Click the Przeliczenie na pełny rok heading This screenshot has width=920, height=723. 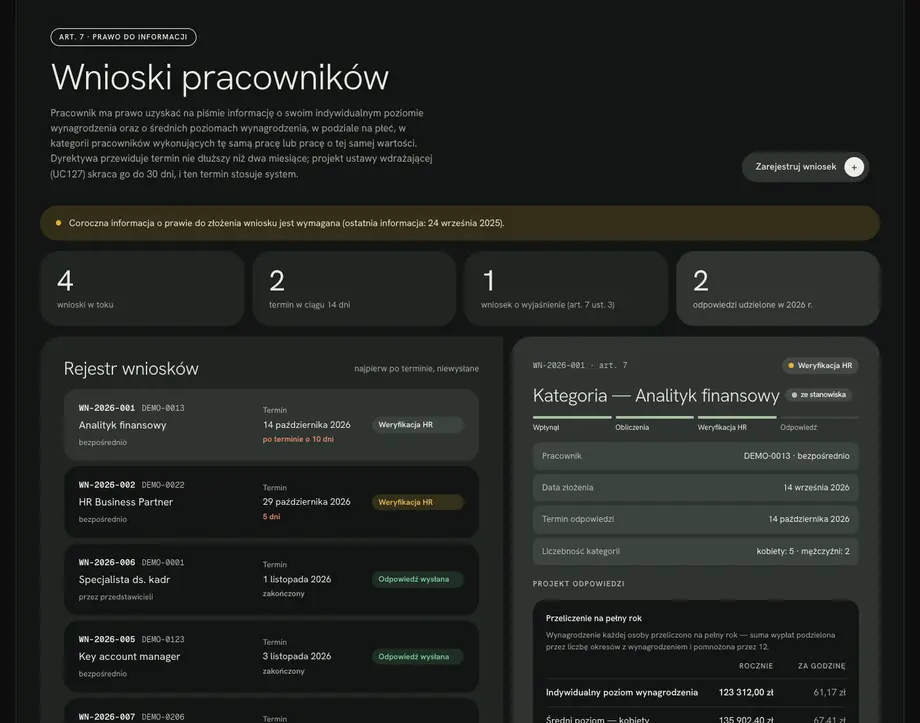click(x=593, y=618)
